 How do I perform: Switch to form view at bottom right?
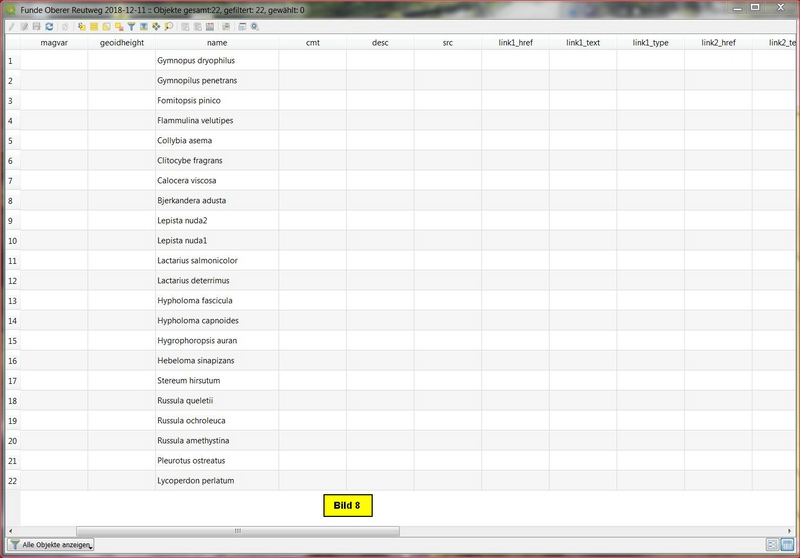tap(772, 544)
